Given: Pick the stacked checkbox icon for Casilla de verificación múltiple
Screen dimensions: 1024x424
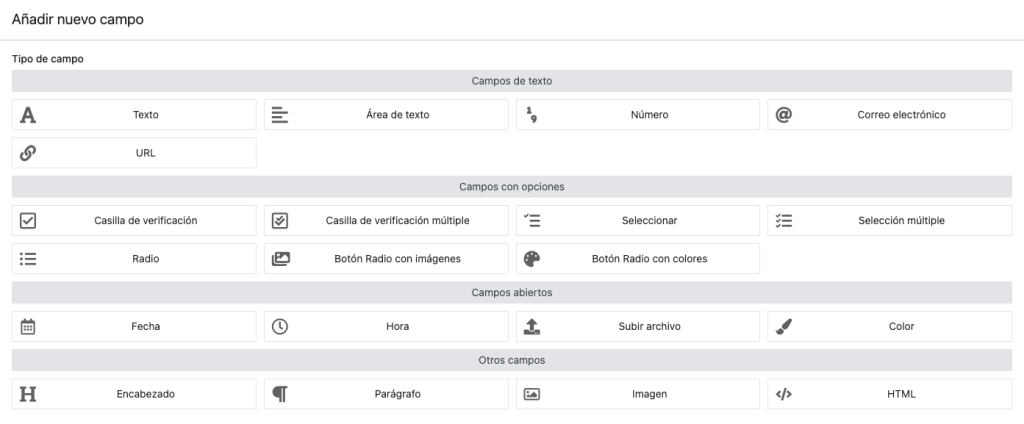Looking at the screenshot, I should coord(280,221).
